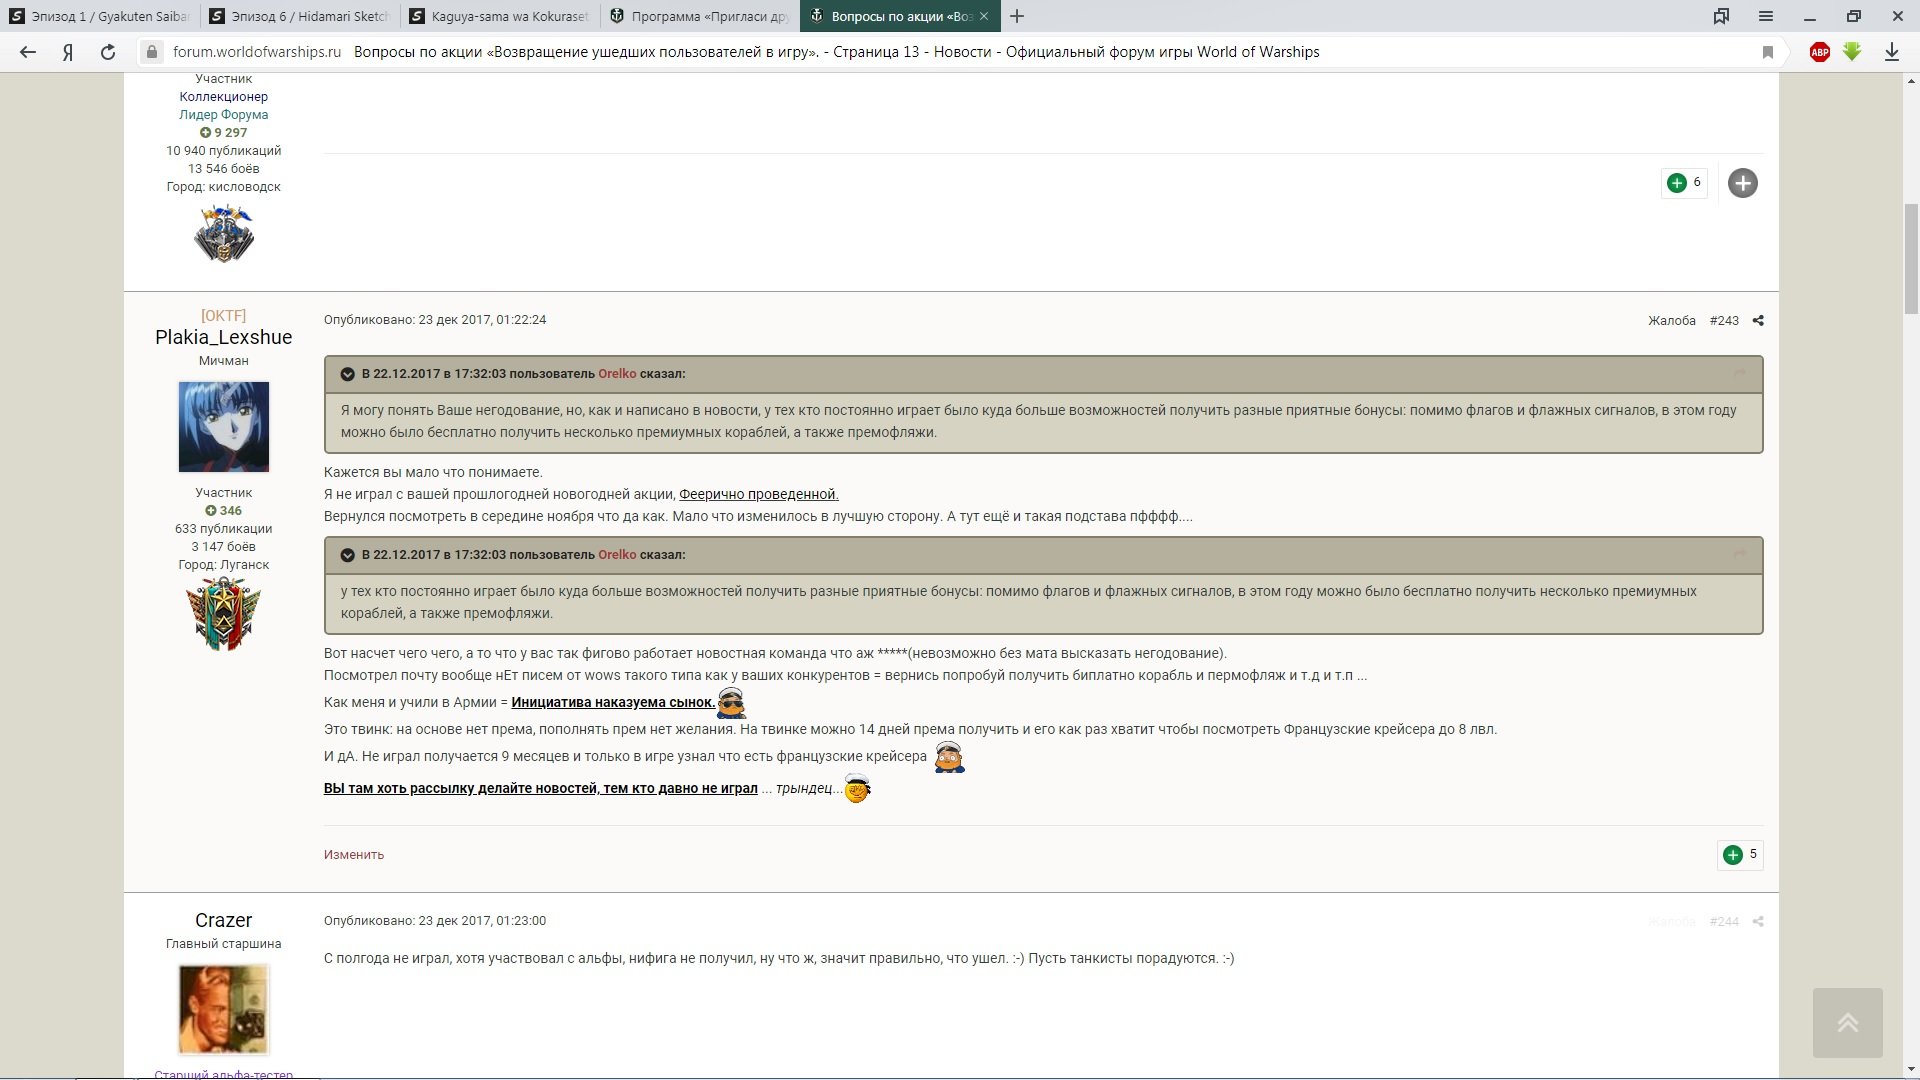
Task: Click the page vertical scrollbar thumb
Action: tap(1911, 260)
